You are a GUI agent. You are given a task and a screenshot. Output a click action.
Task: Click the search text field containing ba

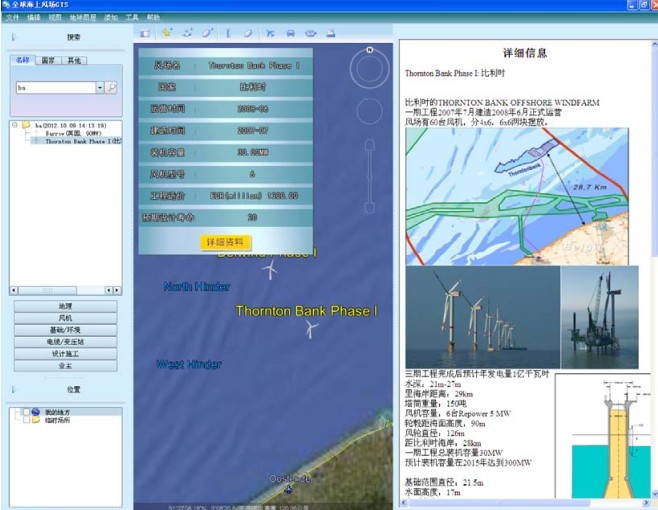[x=56, y=87]
